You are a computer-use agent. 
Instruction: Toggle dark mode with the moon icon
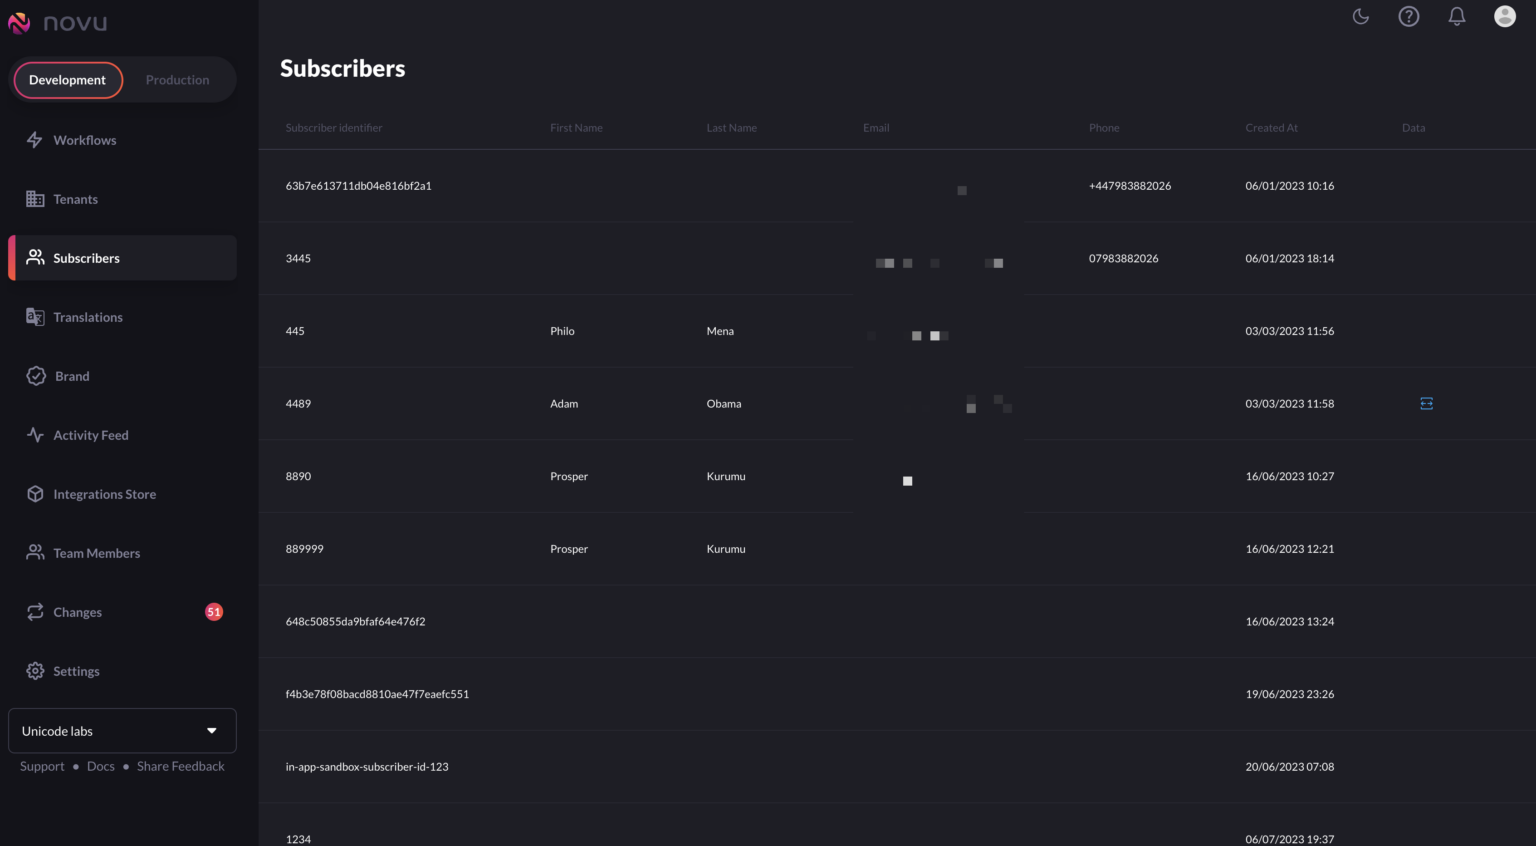tap(1360, 16)
